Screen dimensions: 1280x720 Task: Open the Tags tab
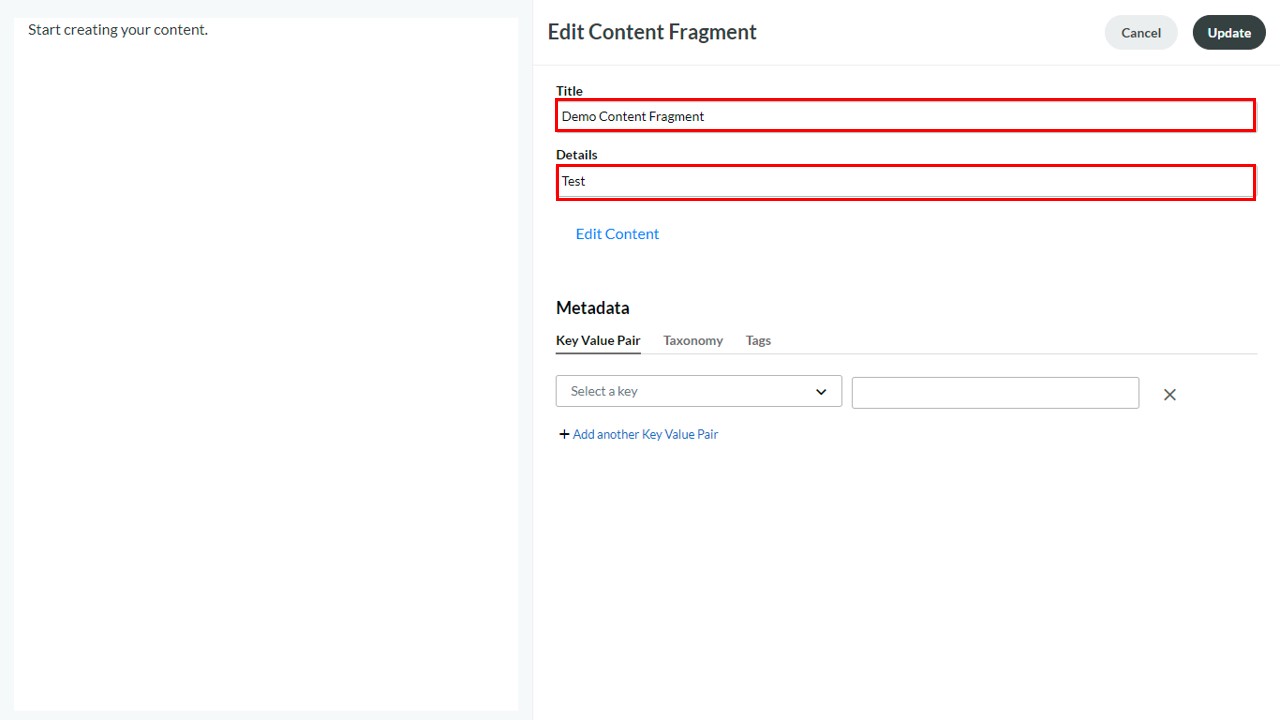pos(758,340)
